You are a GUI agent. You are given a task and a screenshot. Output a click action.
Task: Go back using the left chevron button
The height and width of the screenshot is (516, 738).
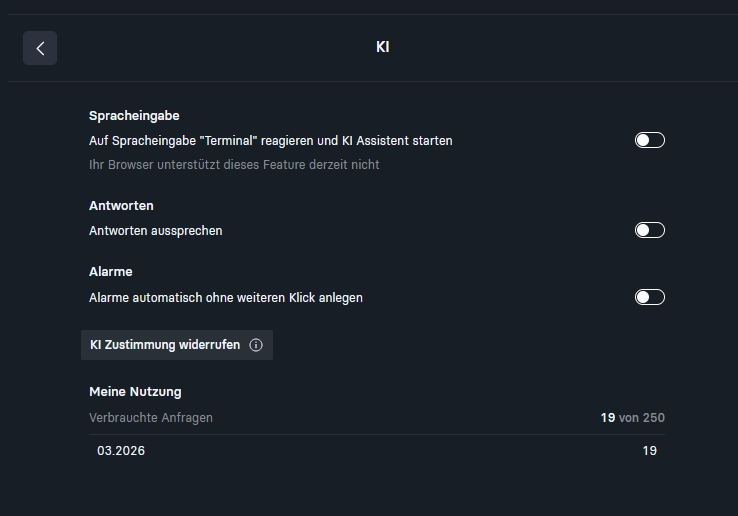click(x=40, y=48)
